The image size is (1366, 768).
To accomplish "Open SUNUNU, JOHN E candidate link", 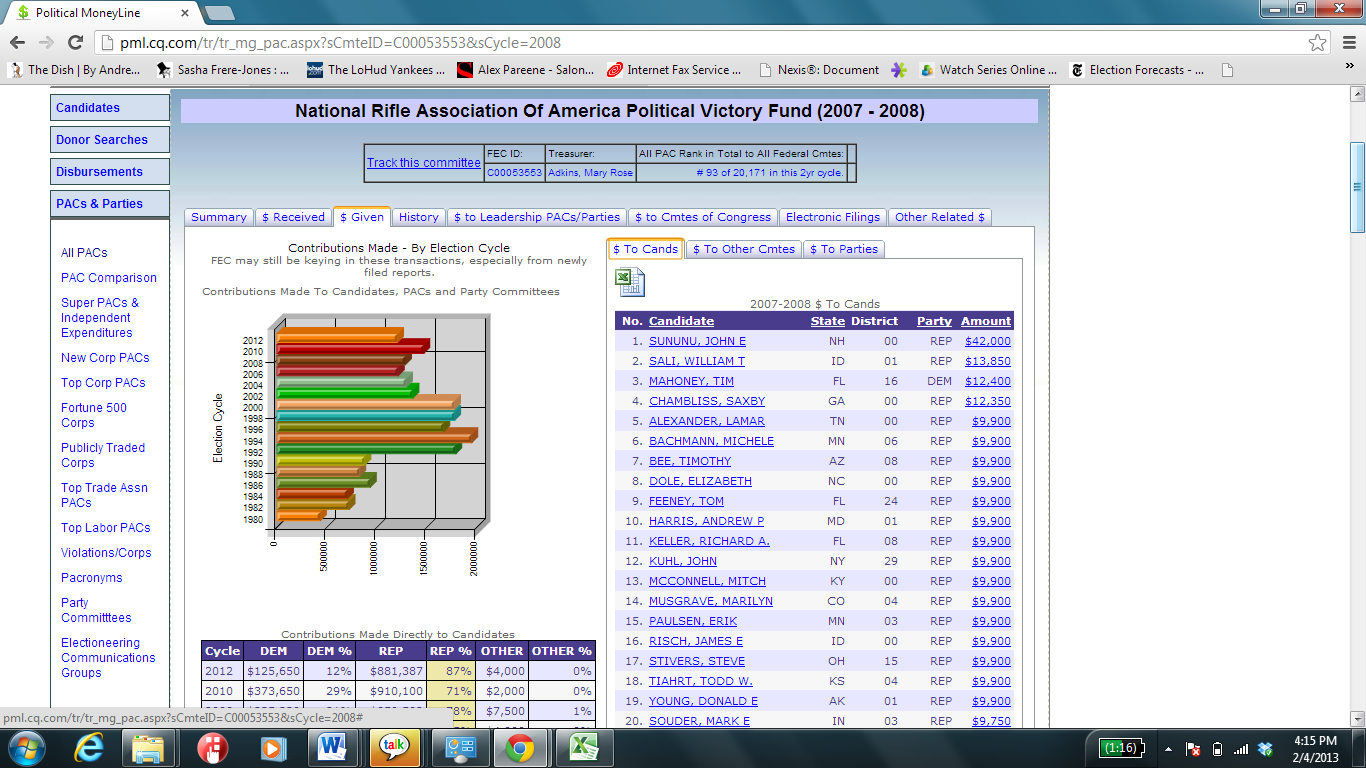I will 697,341.
